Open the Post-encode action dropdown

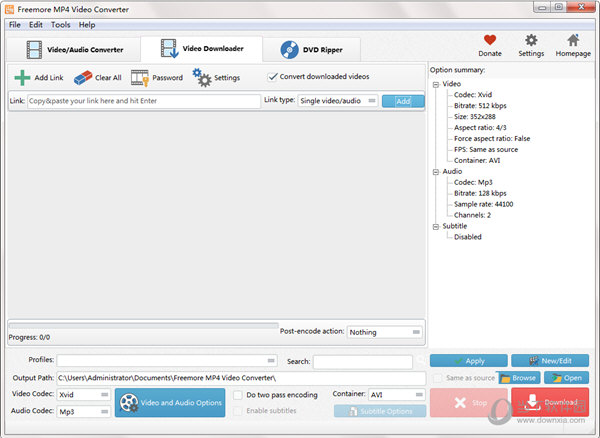click(385, 332)
